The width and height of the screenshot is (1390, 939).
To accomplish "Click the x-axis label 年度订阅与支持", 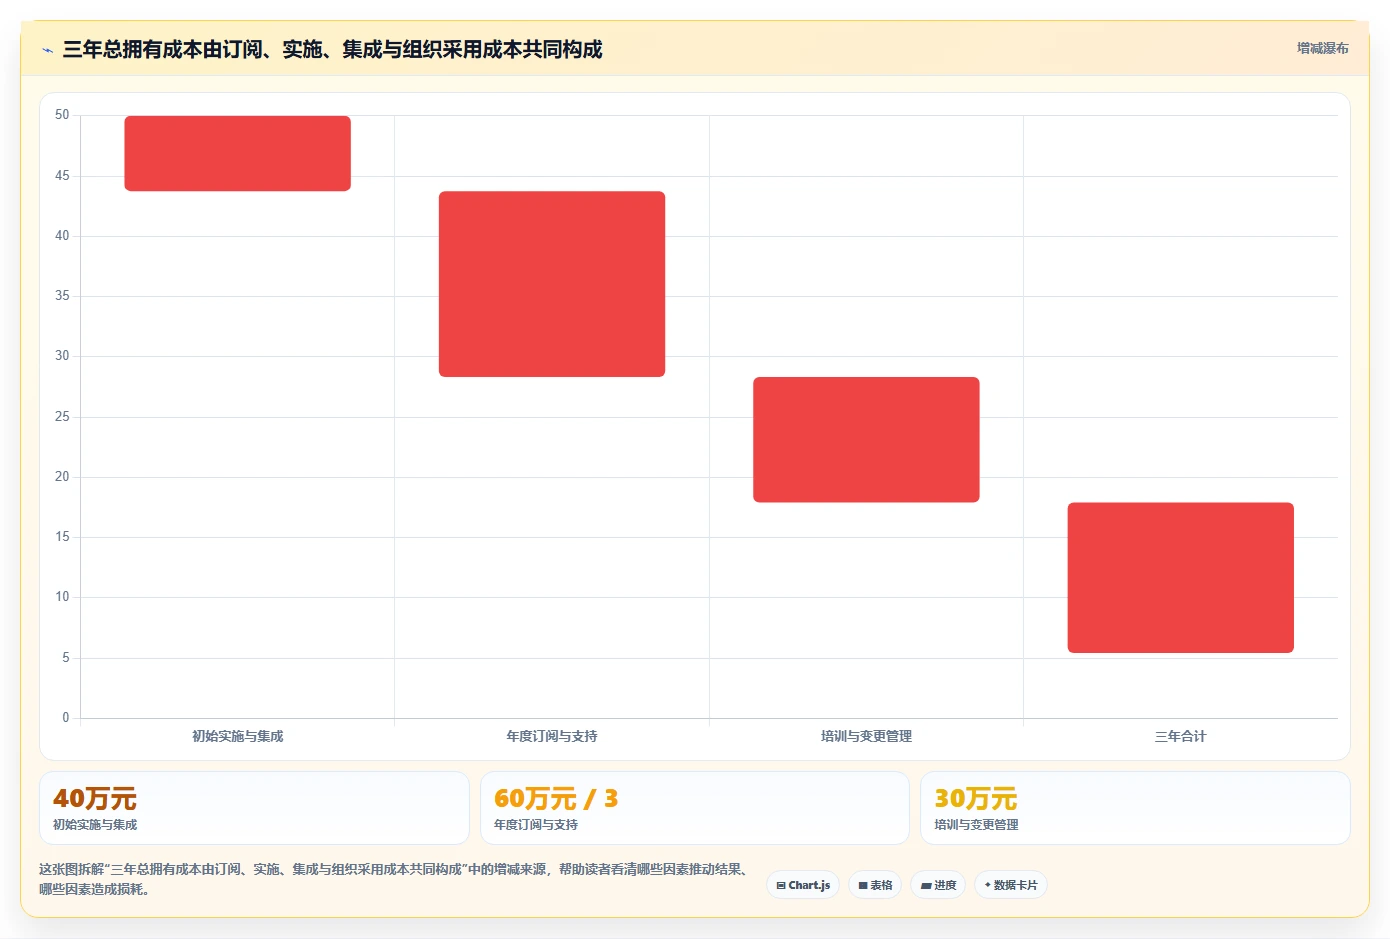I will [x=552, y=736].
